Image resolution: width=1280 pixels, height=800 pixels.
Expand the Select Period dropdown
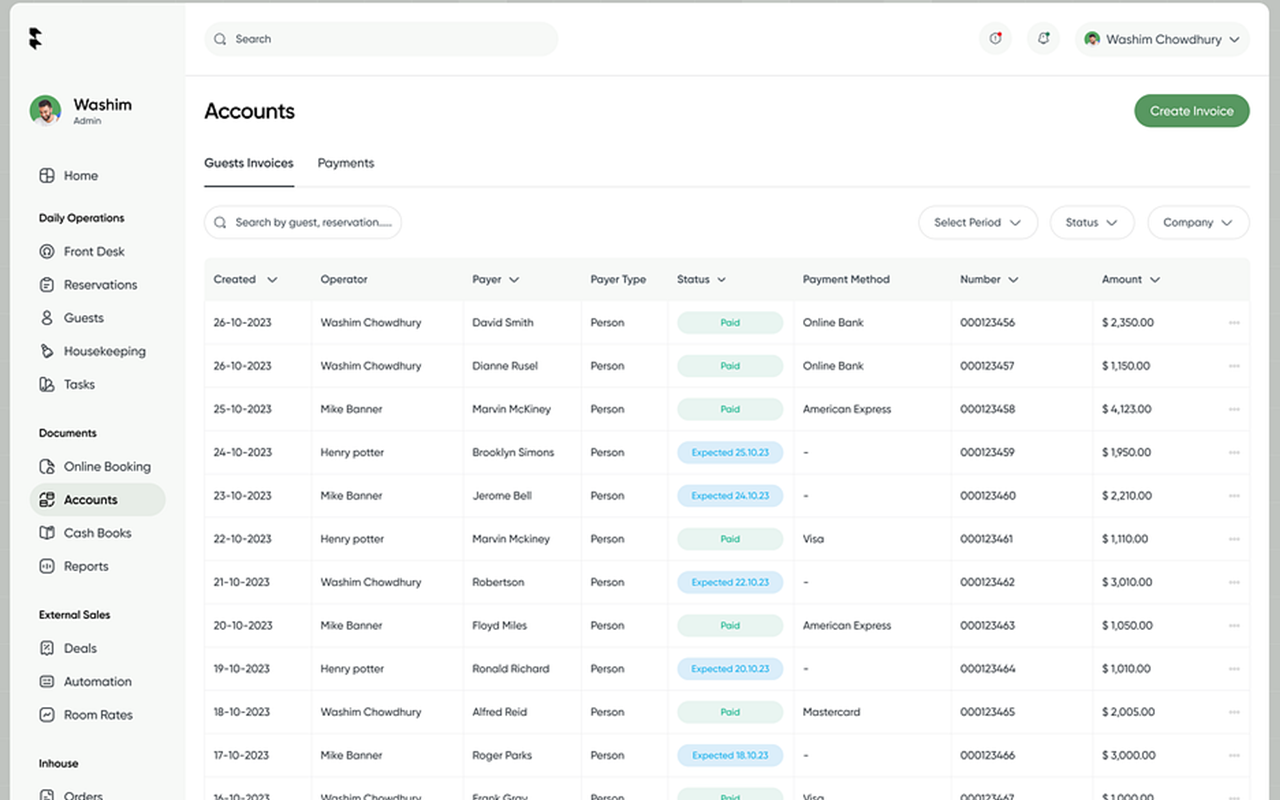tap(977, 222)
